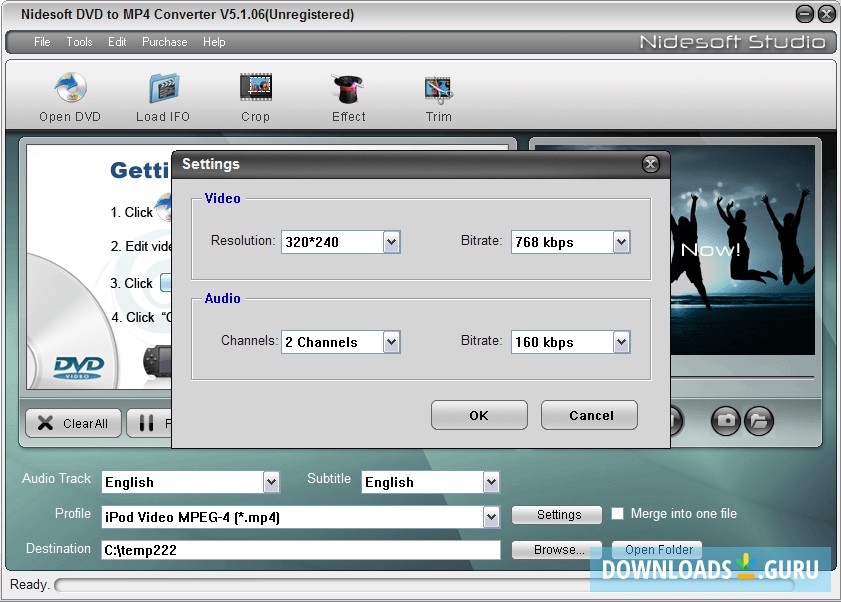Open the Tools menu

pyautogui.click(x=79, y=42)
